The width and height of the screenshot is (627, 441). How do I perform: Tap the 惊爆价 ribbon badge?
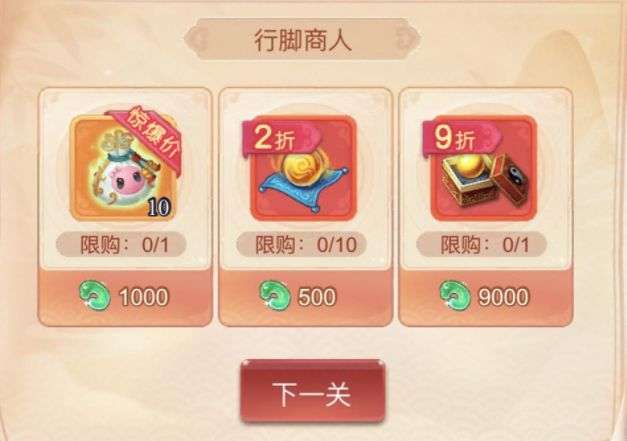coord(149,136)
